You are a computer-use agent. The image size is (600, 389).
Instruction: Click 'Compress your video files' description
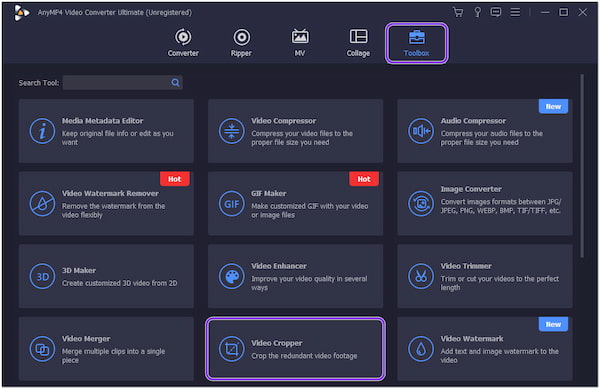(302, 138)
